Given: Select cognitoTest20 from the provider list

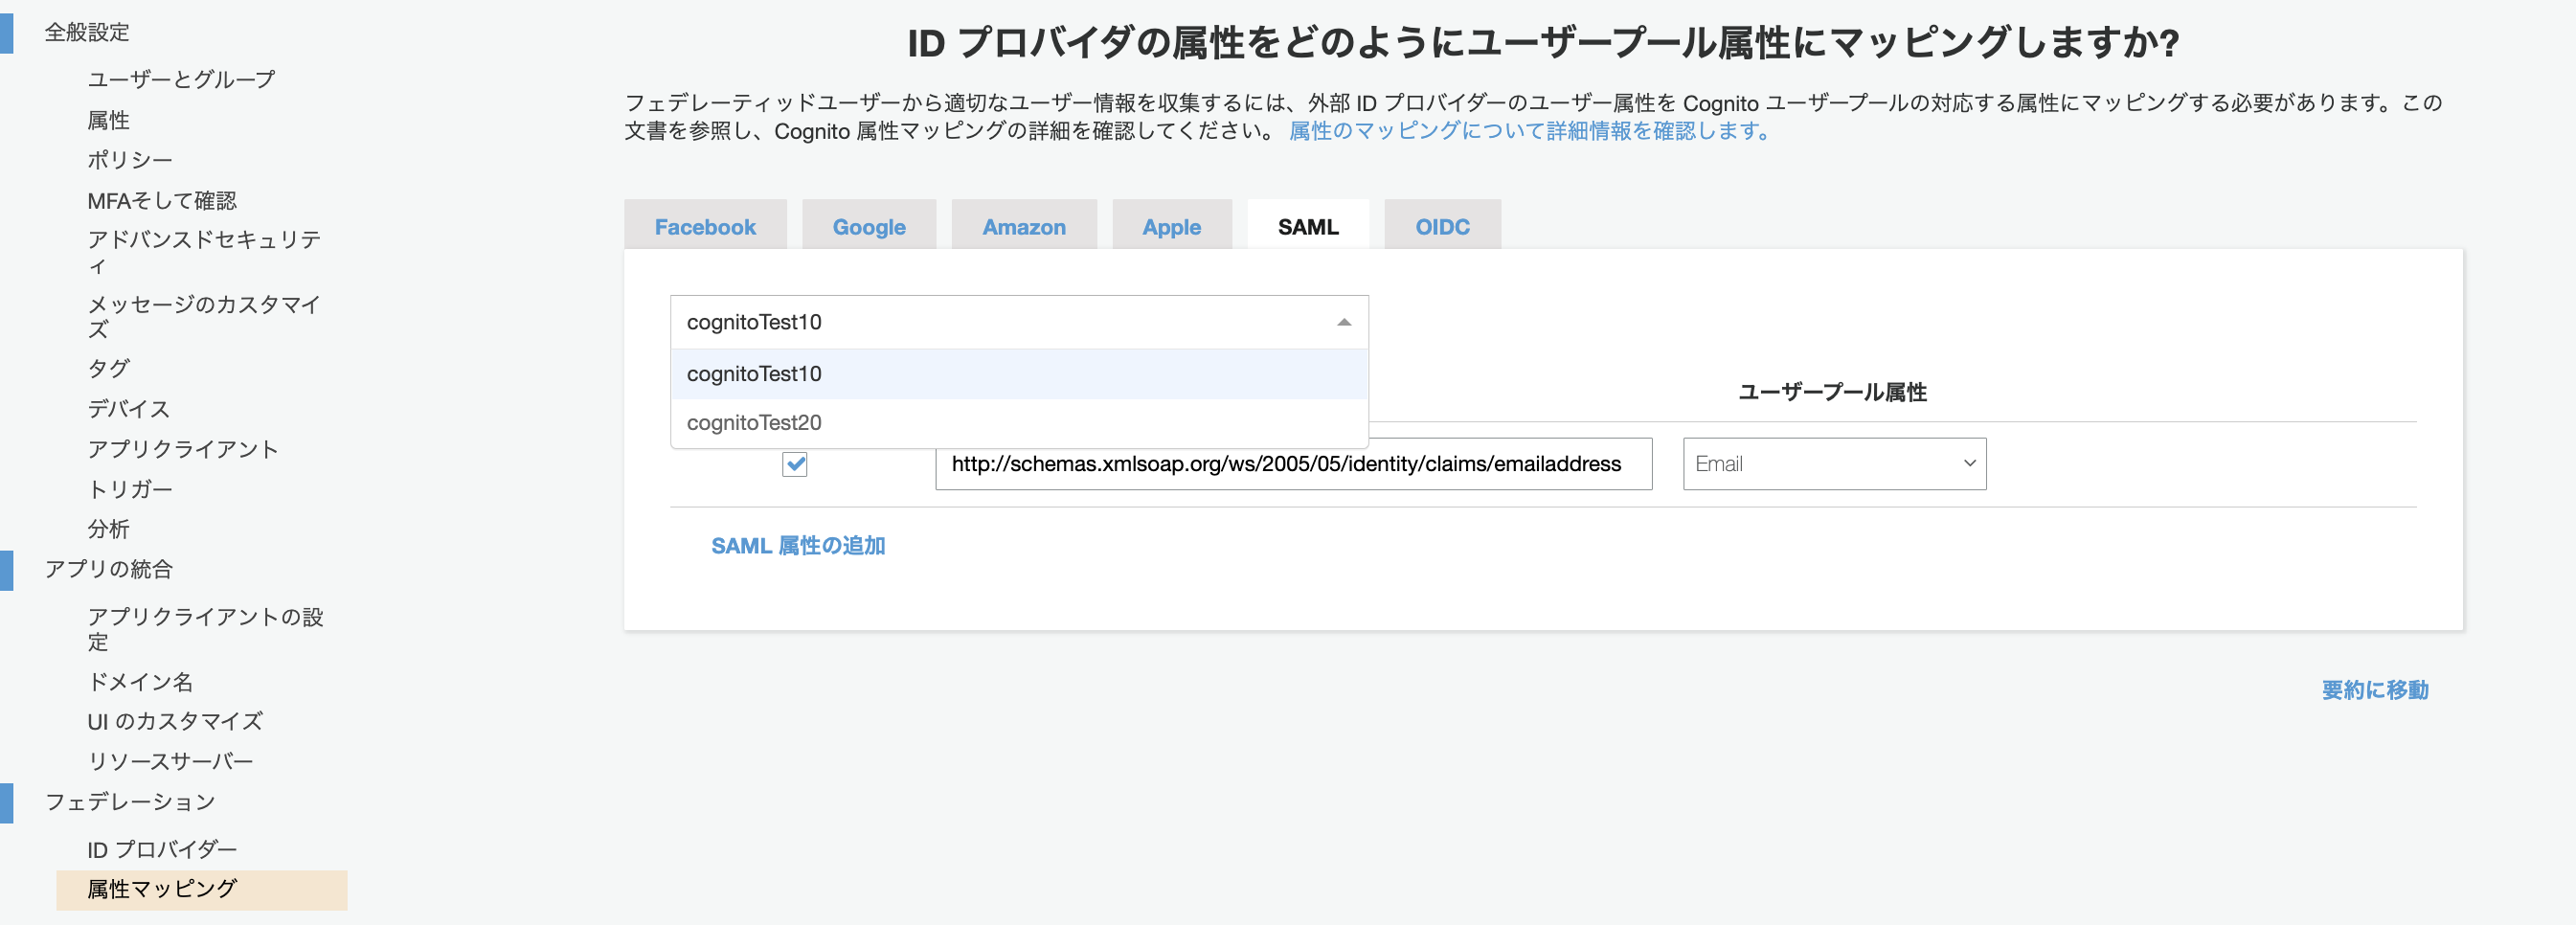Looking at the screenshot, I should point(753,422).
